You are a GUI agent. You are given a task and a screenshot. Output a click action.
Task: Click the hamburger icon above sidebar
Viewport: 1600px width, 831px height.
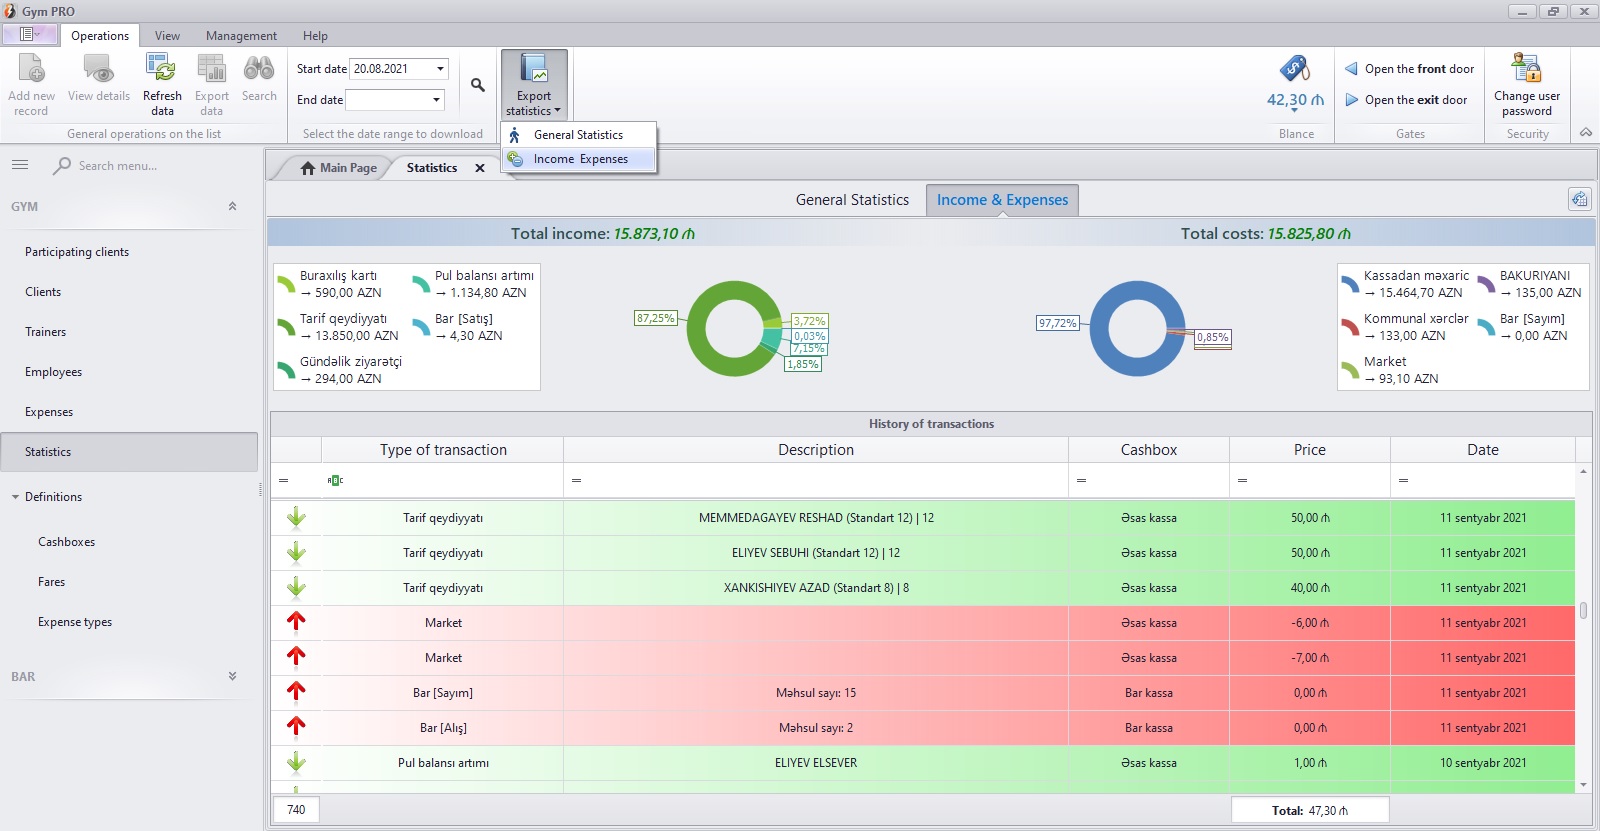(20, 165)
